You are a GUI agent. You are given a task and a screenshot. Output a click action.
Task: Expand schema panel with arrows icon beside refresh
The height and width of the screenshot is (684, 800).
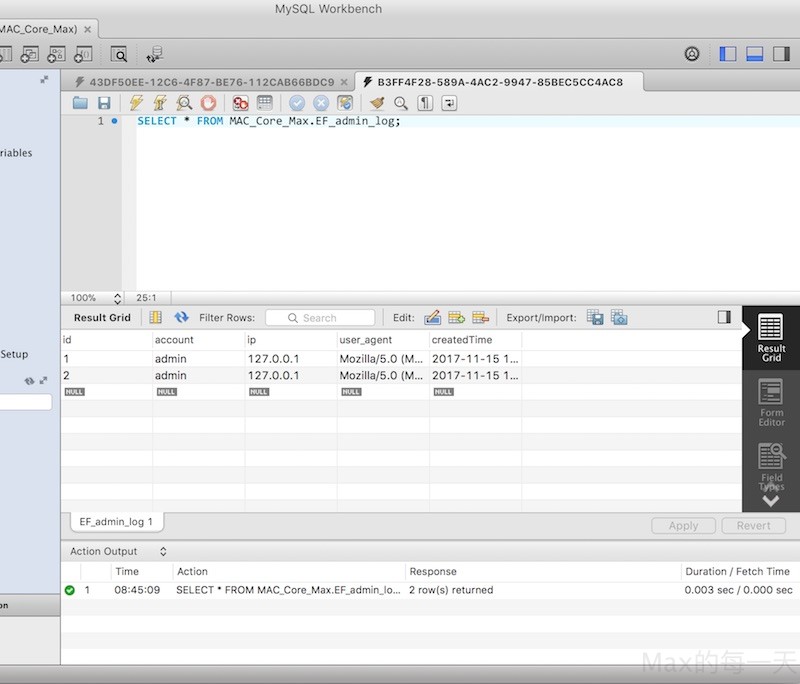click(43, 381)
